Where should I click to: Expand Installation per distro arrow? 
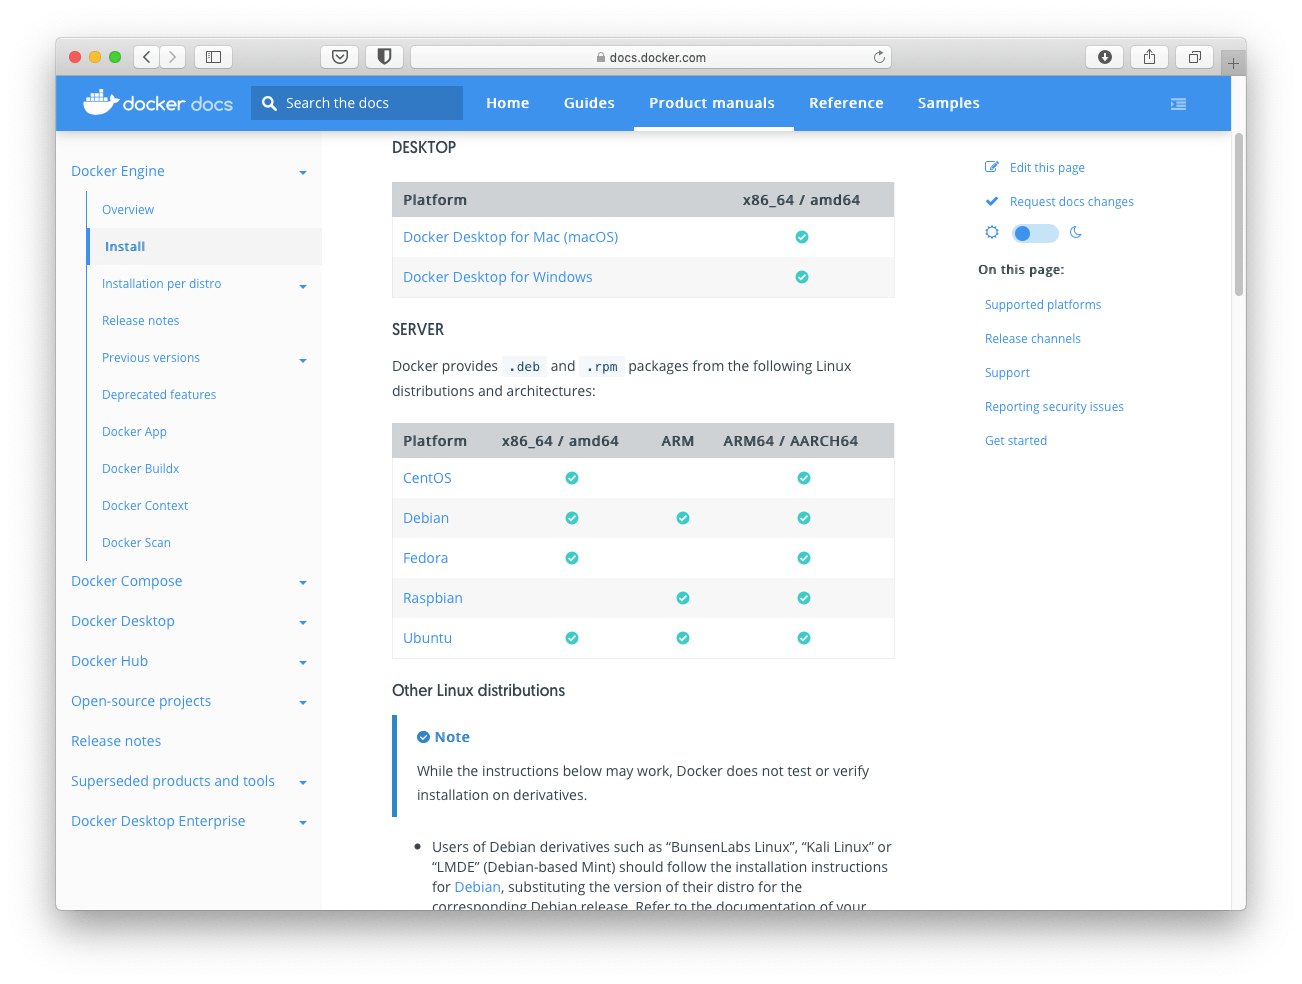pyautogui.click(x=303, y=286)
